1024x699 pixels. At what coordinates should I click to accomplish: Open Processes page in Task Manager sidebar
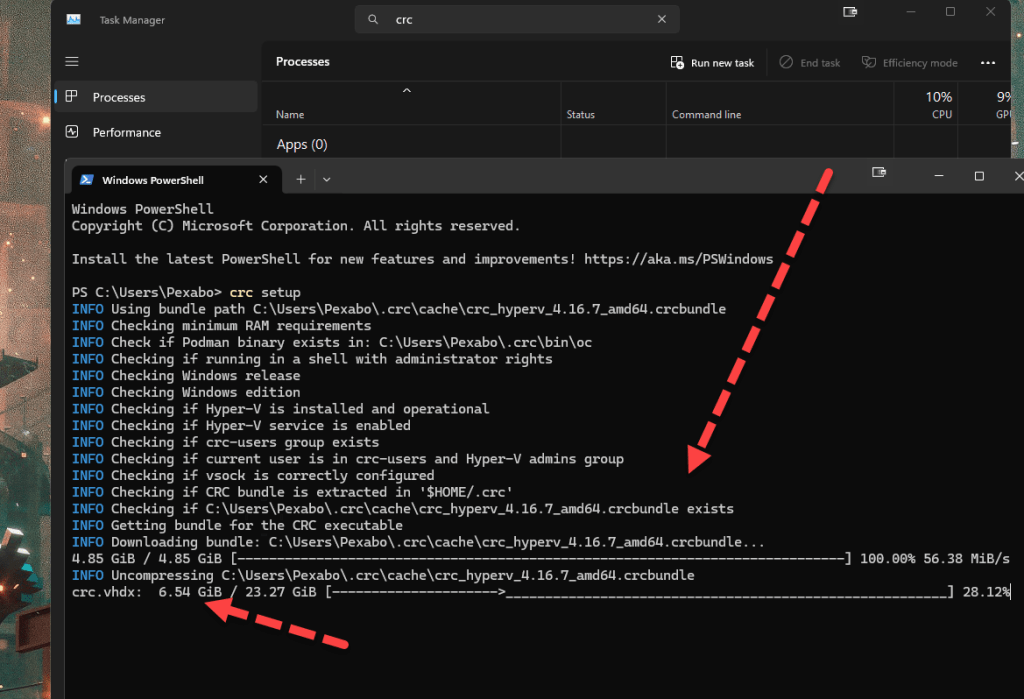coord(156,97)
